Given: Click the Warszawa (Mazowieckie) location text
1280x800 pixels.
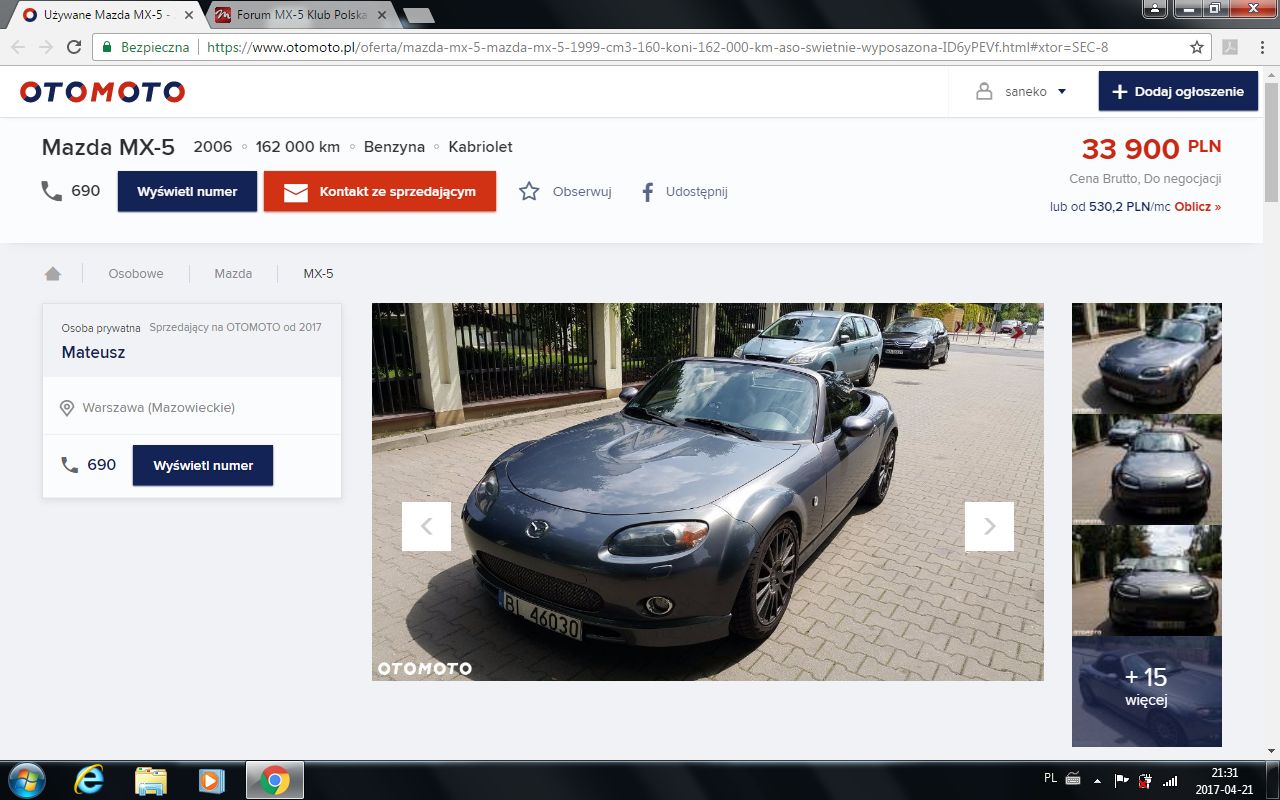Looking at the screenshot, I should pos(159,408).
